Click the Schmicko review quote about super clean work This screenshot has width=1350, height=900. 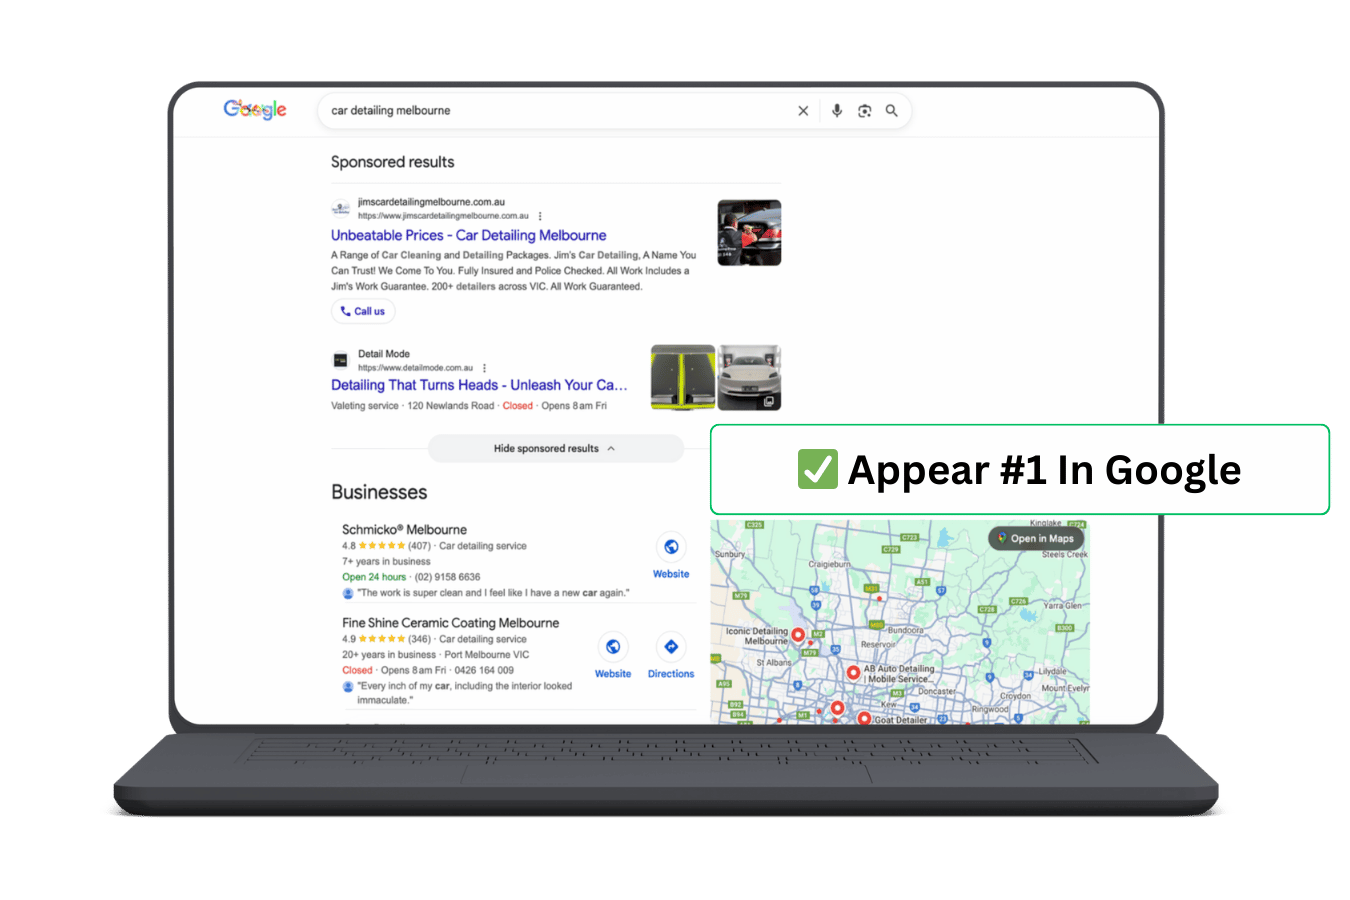coord(494,593)
